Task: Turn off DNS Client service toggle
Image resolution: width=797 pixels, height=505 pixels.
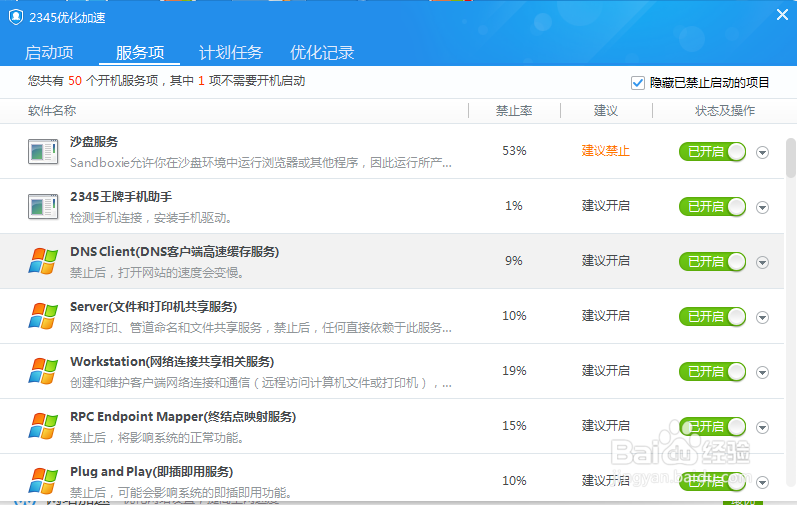Action: pyautogui.click(x=712, y=261)
